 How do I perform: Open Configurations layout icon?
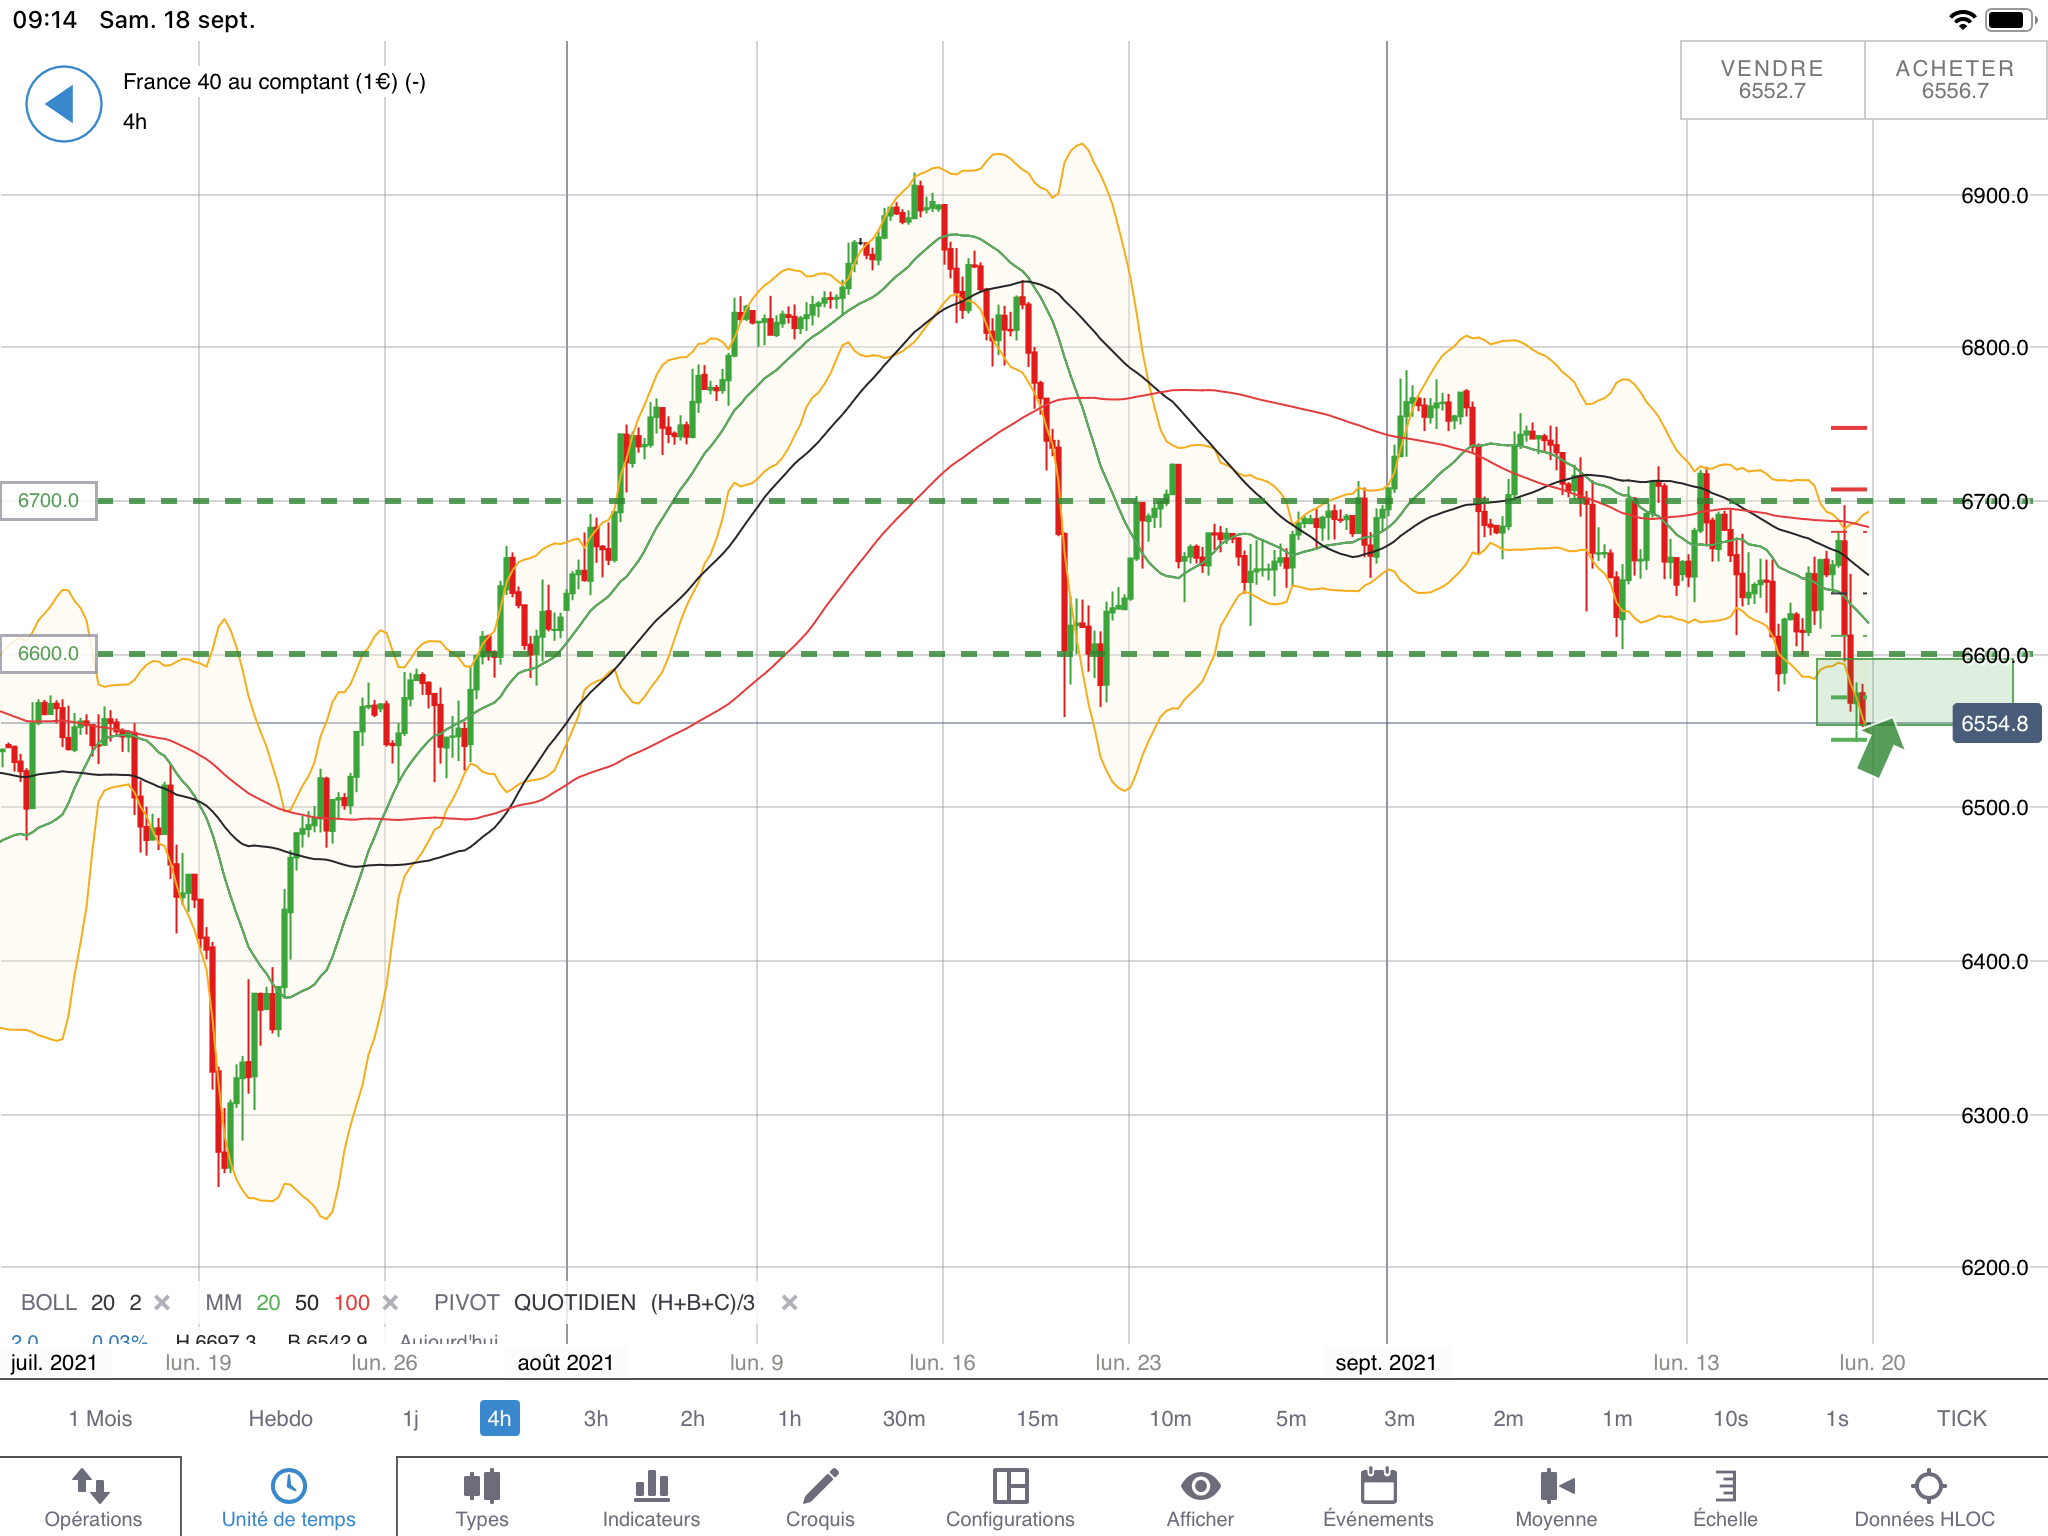(x=1010, y=1486)
